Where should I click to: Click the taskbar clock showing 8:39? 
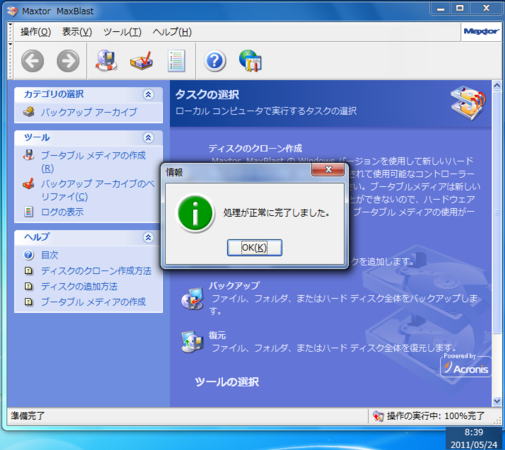474,432
